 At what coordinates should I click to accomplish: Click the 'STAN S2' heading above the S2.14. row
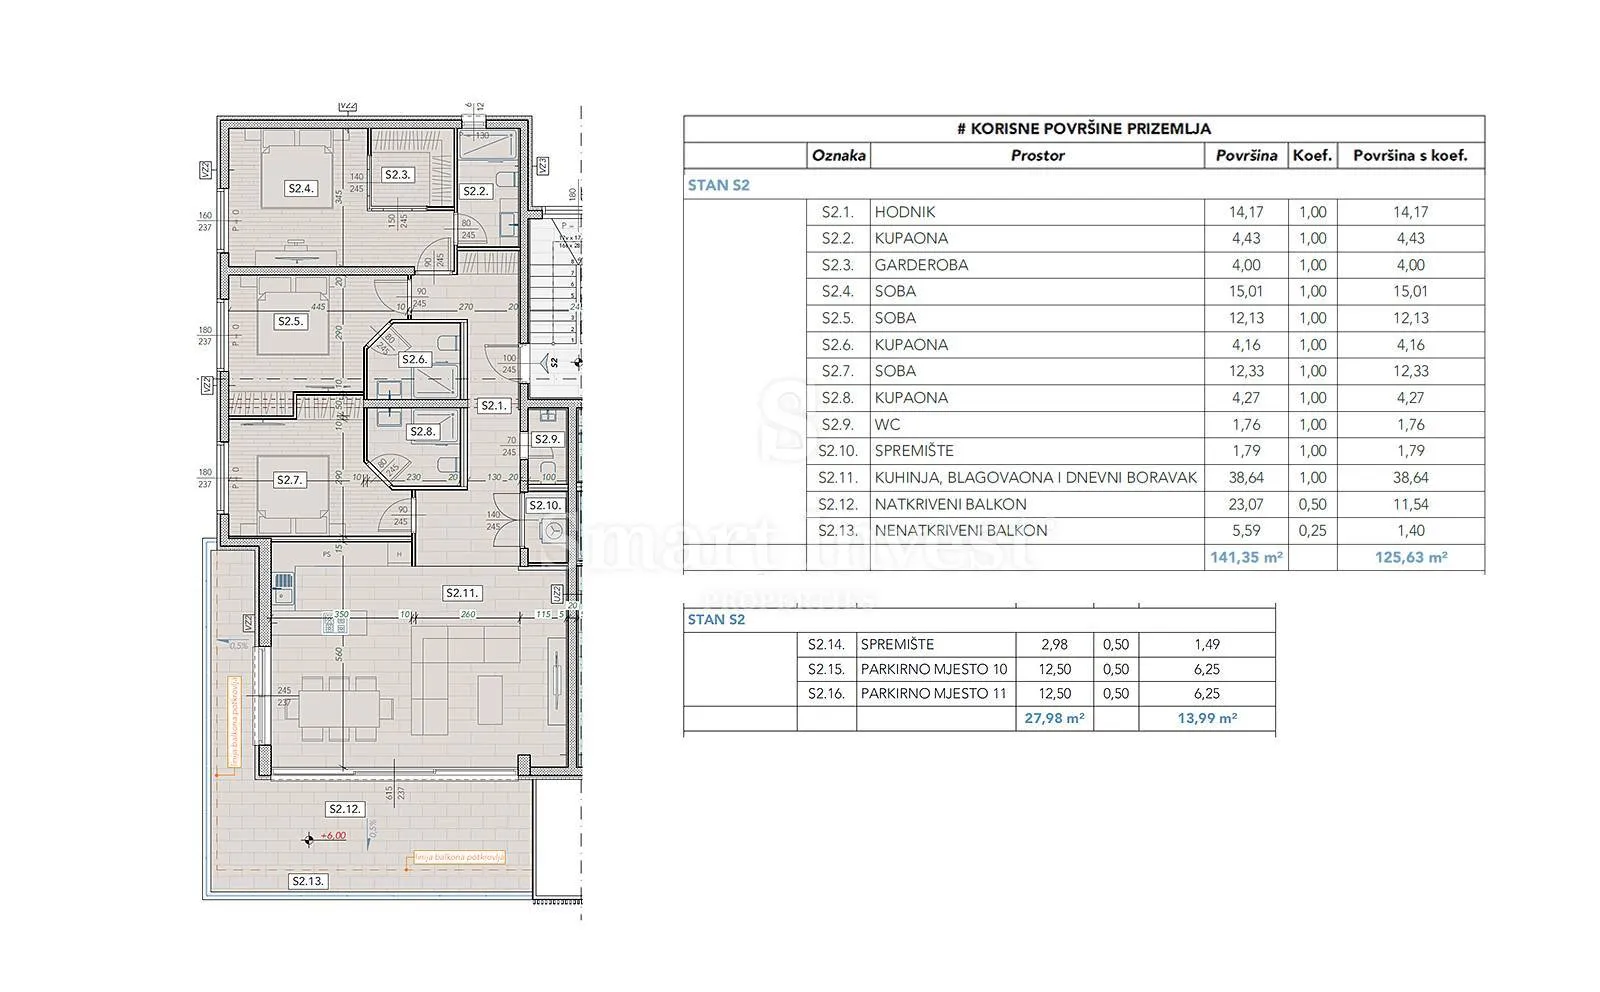pyautogui.click(x=716, y=619)
